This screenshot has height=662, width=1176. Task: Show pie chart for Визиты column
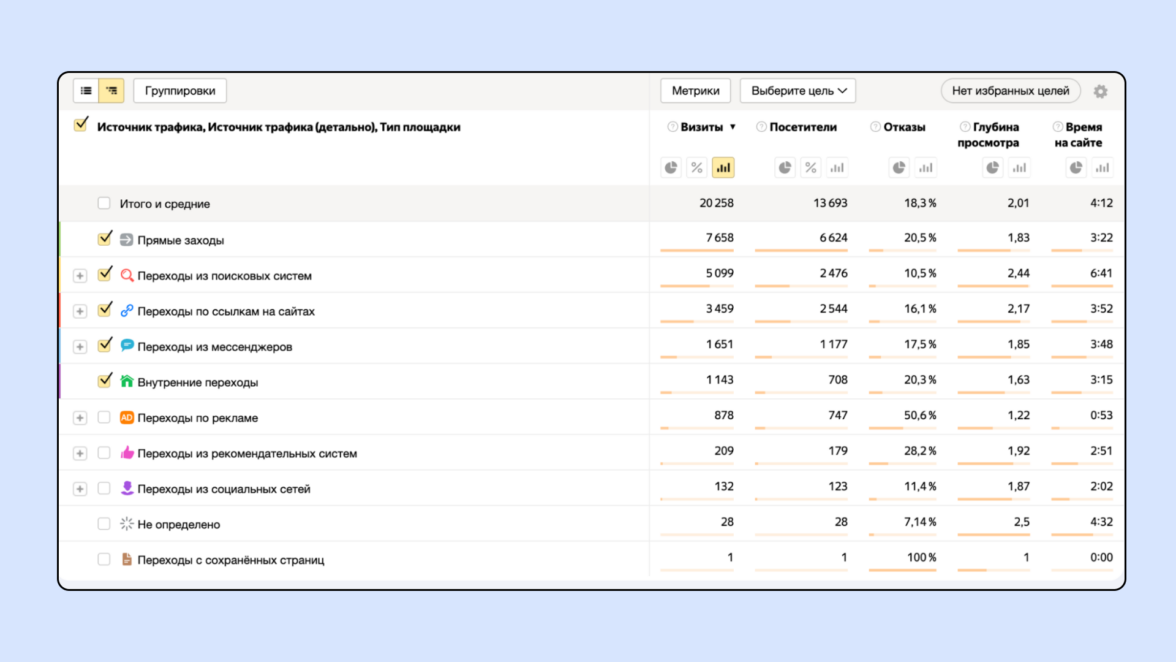pyautogui.click(x=671, y=168)
